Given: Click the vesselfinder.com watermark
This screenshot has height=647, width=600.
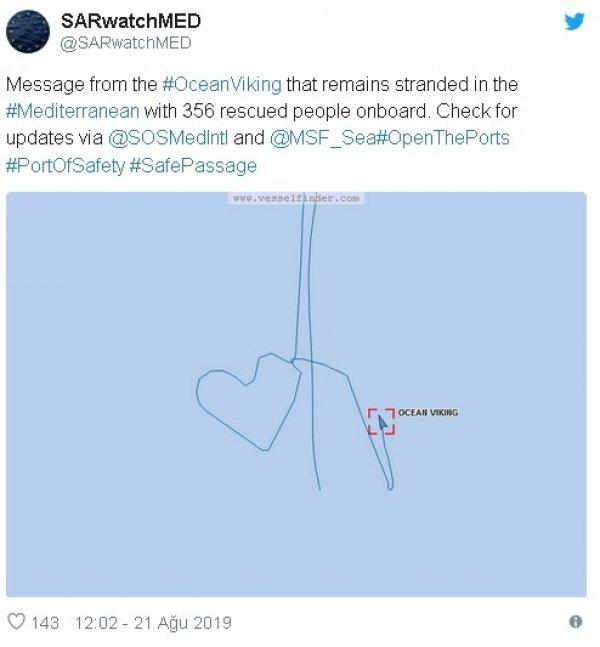Looking at the screenshot, I should coord(296,199).
